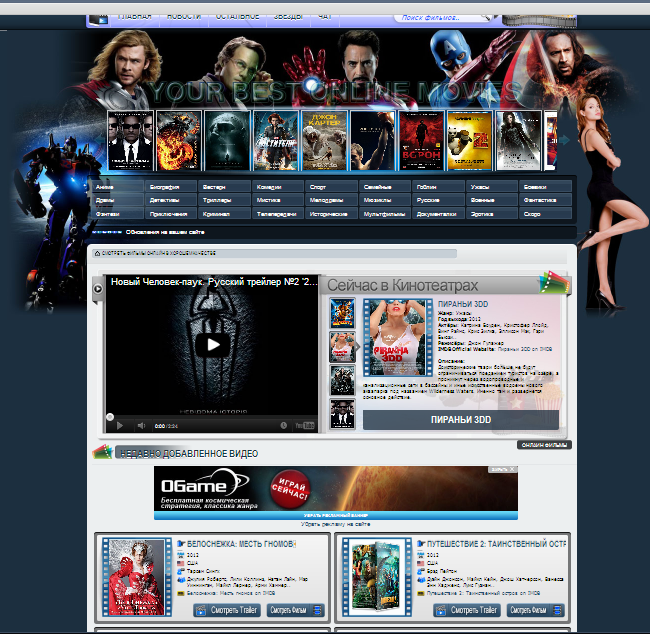Click film icon on Путешествие 2 Смотреть Фильм button
Viewport: 650px width, 634px height.
pyautogui.click(x=558, y=610)
